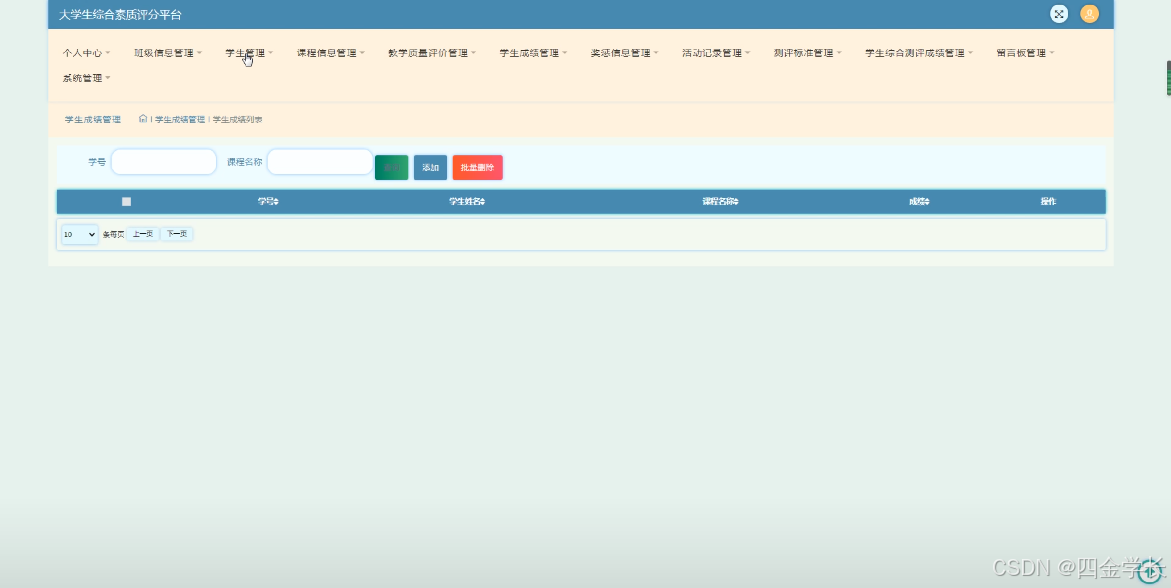This screenshot has height=588, width=1171.
Task: Expand the 学生成绩管理 menu
Action: tap(533, 53)
